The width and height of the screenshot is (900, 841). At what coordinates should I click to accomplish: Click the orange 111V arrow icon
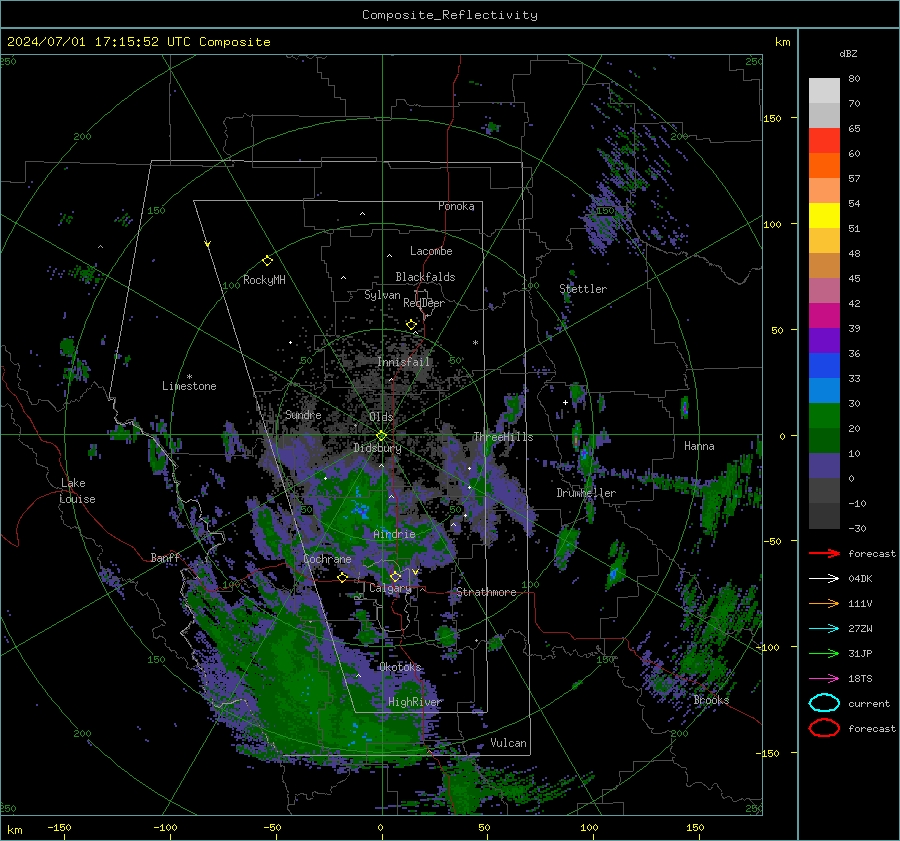824,603
